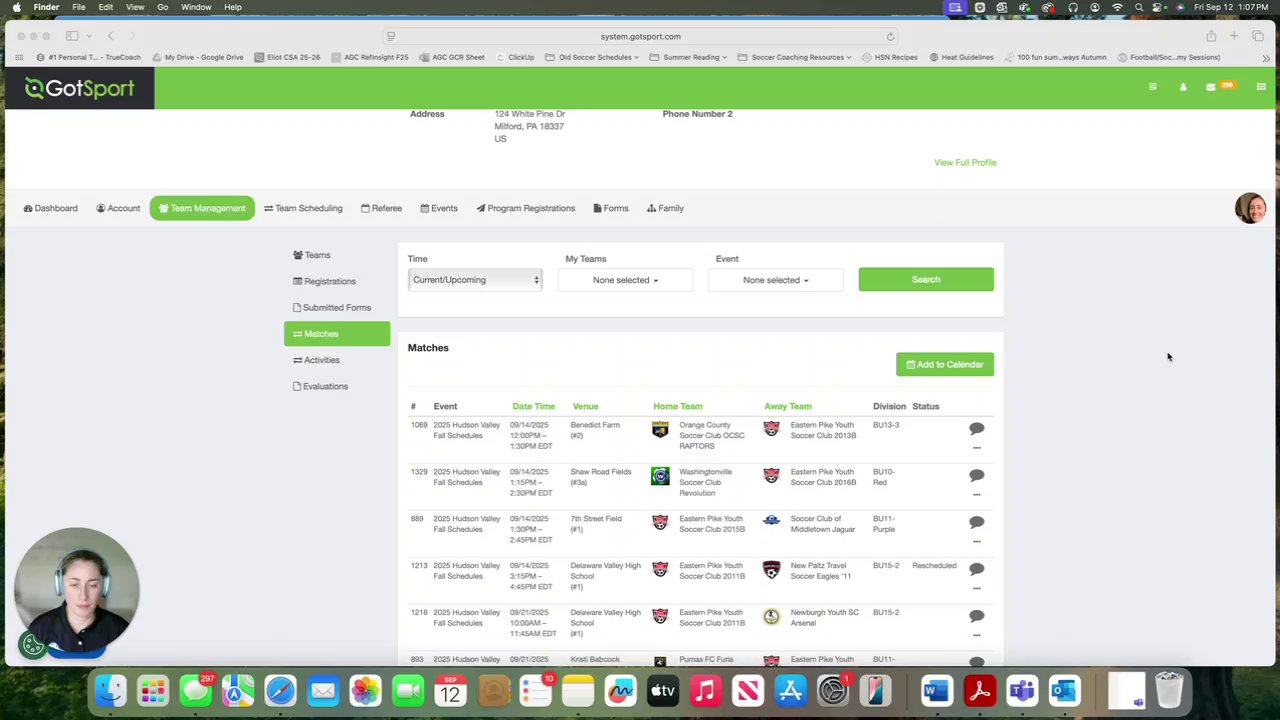The width and height of the screenshot is (1280, 720).
Task: Expand more options under match 889
Action: point(976,541)
